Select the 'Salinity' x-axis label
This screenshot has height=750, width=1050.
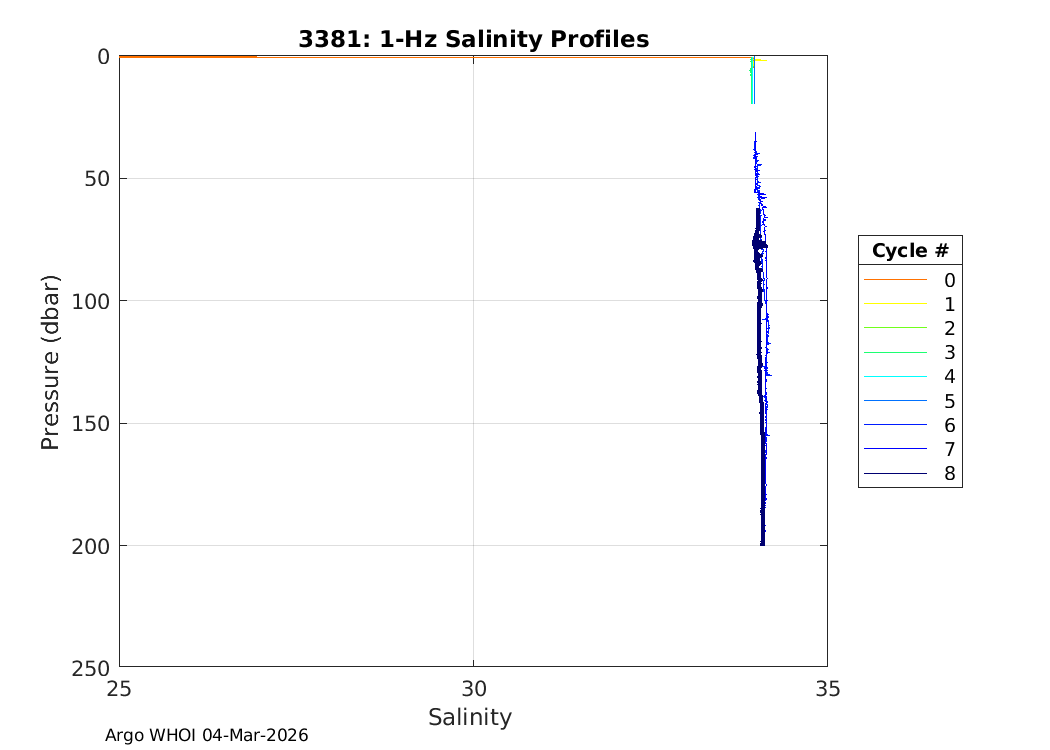tap(470, 717)
